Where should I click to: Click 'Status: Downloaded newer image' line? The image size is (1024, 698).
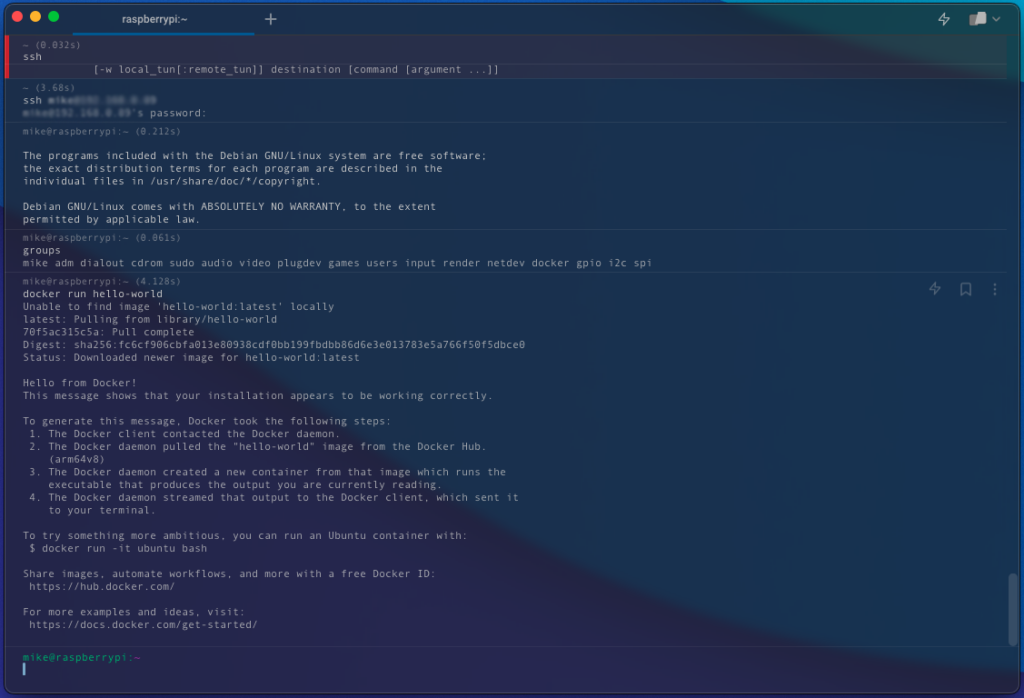click(191, 357)
